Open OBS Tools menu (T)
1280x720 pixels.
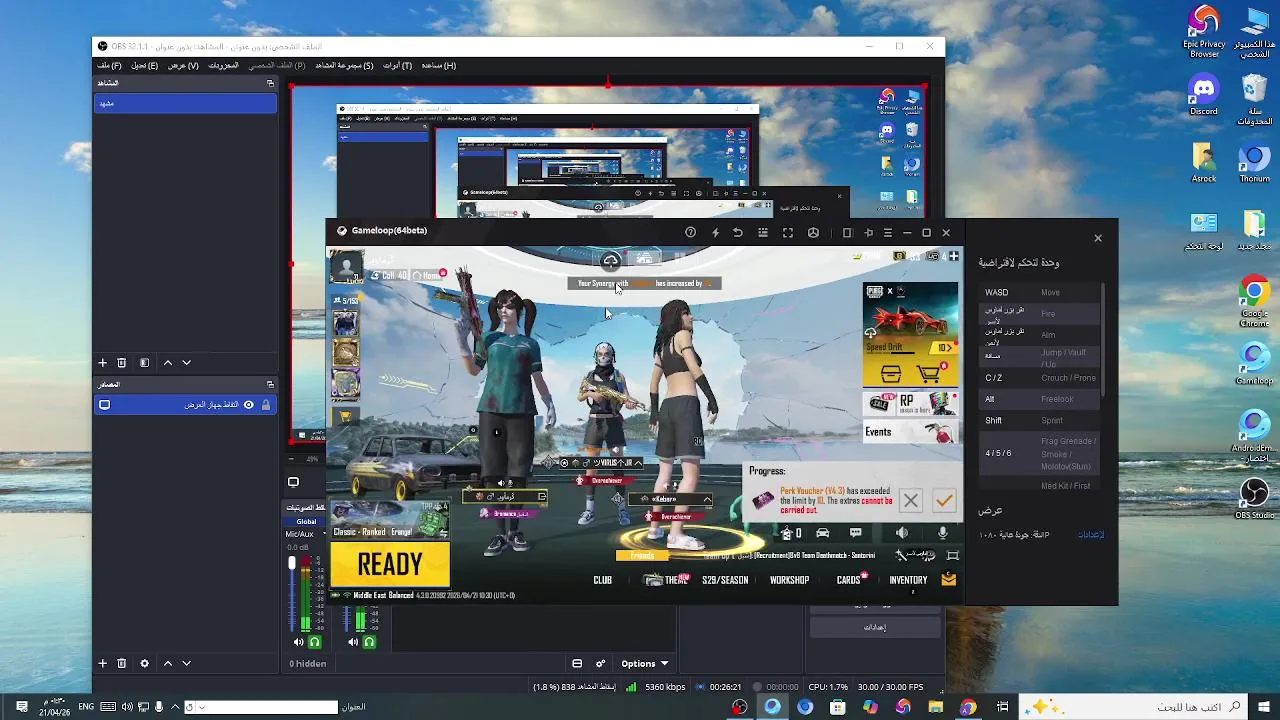tap(397, 65)
